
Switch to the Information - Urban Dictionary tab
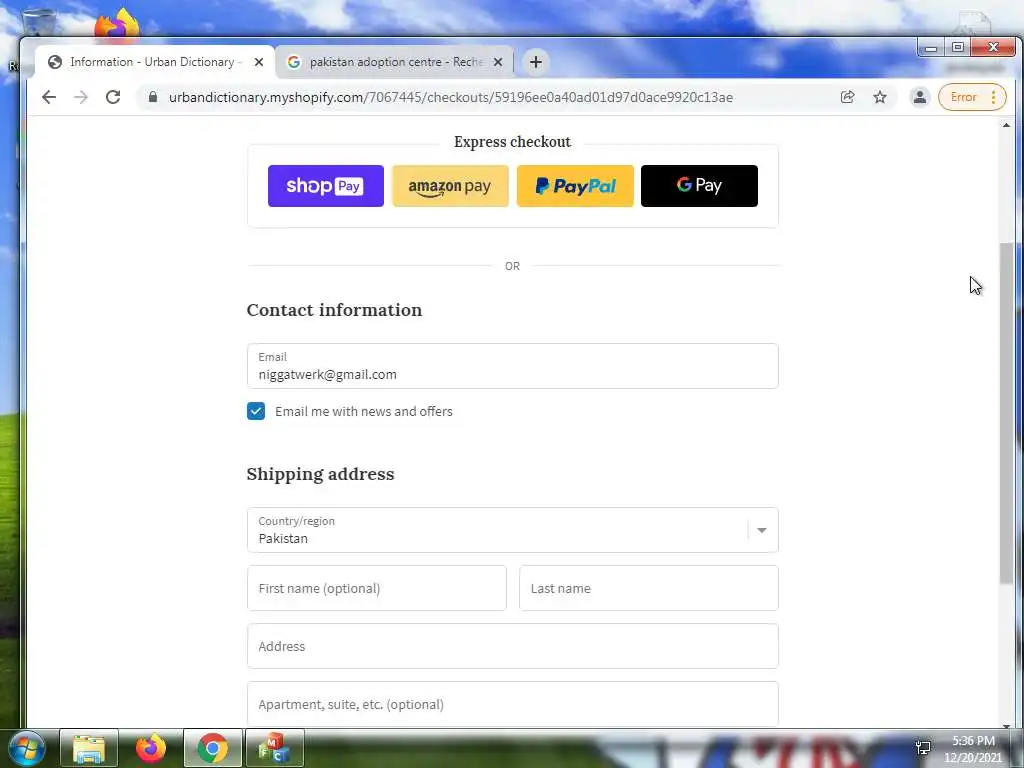pos(155,62)
